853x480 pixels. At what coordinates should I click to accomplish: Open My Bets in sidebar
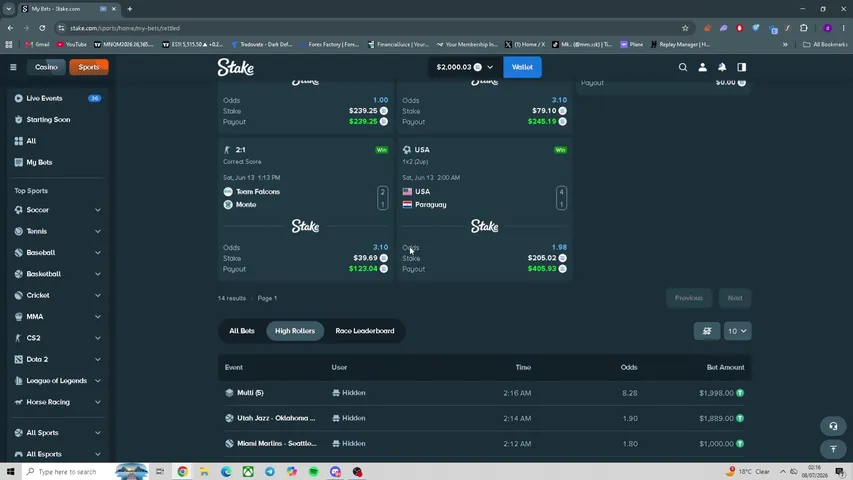pyautogui.click(x=58, y=162)
